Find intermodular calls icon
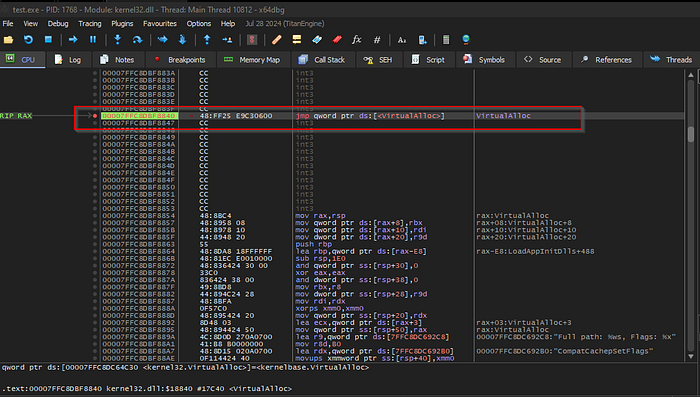This screenshot has height=397, width=700. pos(422,40)
